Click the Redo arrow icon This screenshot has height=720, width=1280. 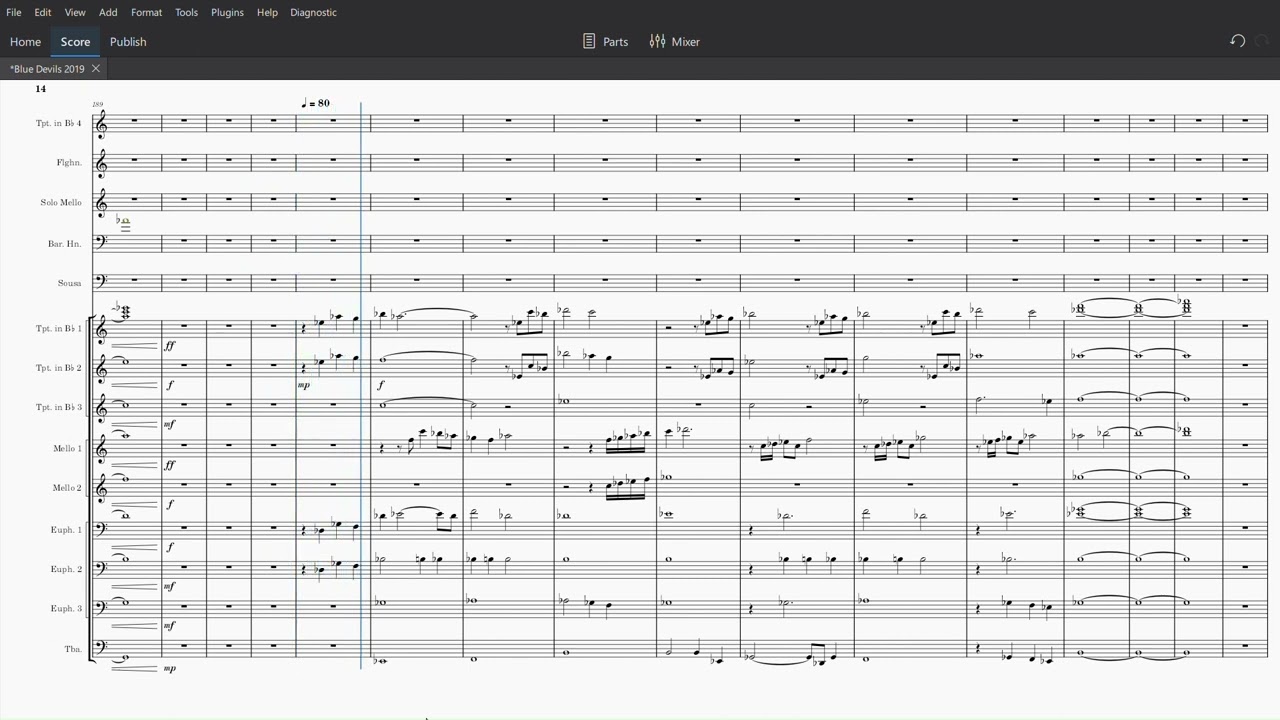(x=1262, y=41)
